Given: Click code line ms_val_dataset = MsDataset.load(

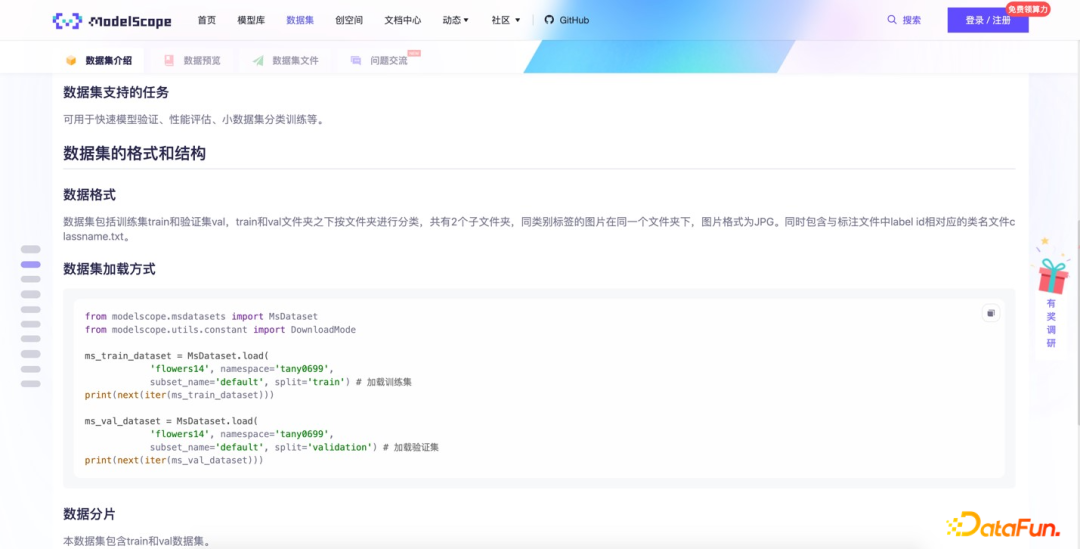Looking at the screenshot, I should point(171,421).
